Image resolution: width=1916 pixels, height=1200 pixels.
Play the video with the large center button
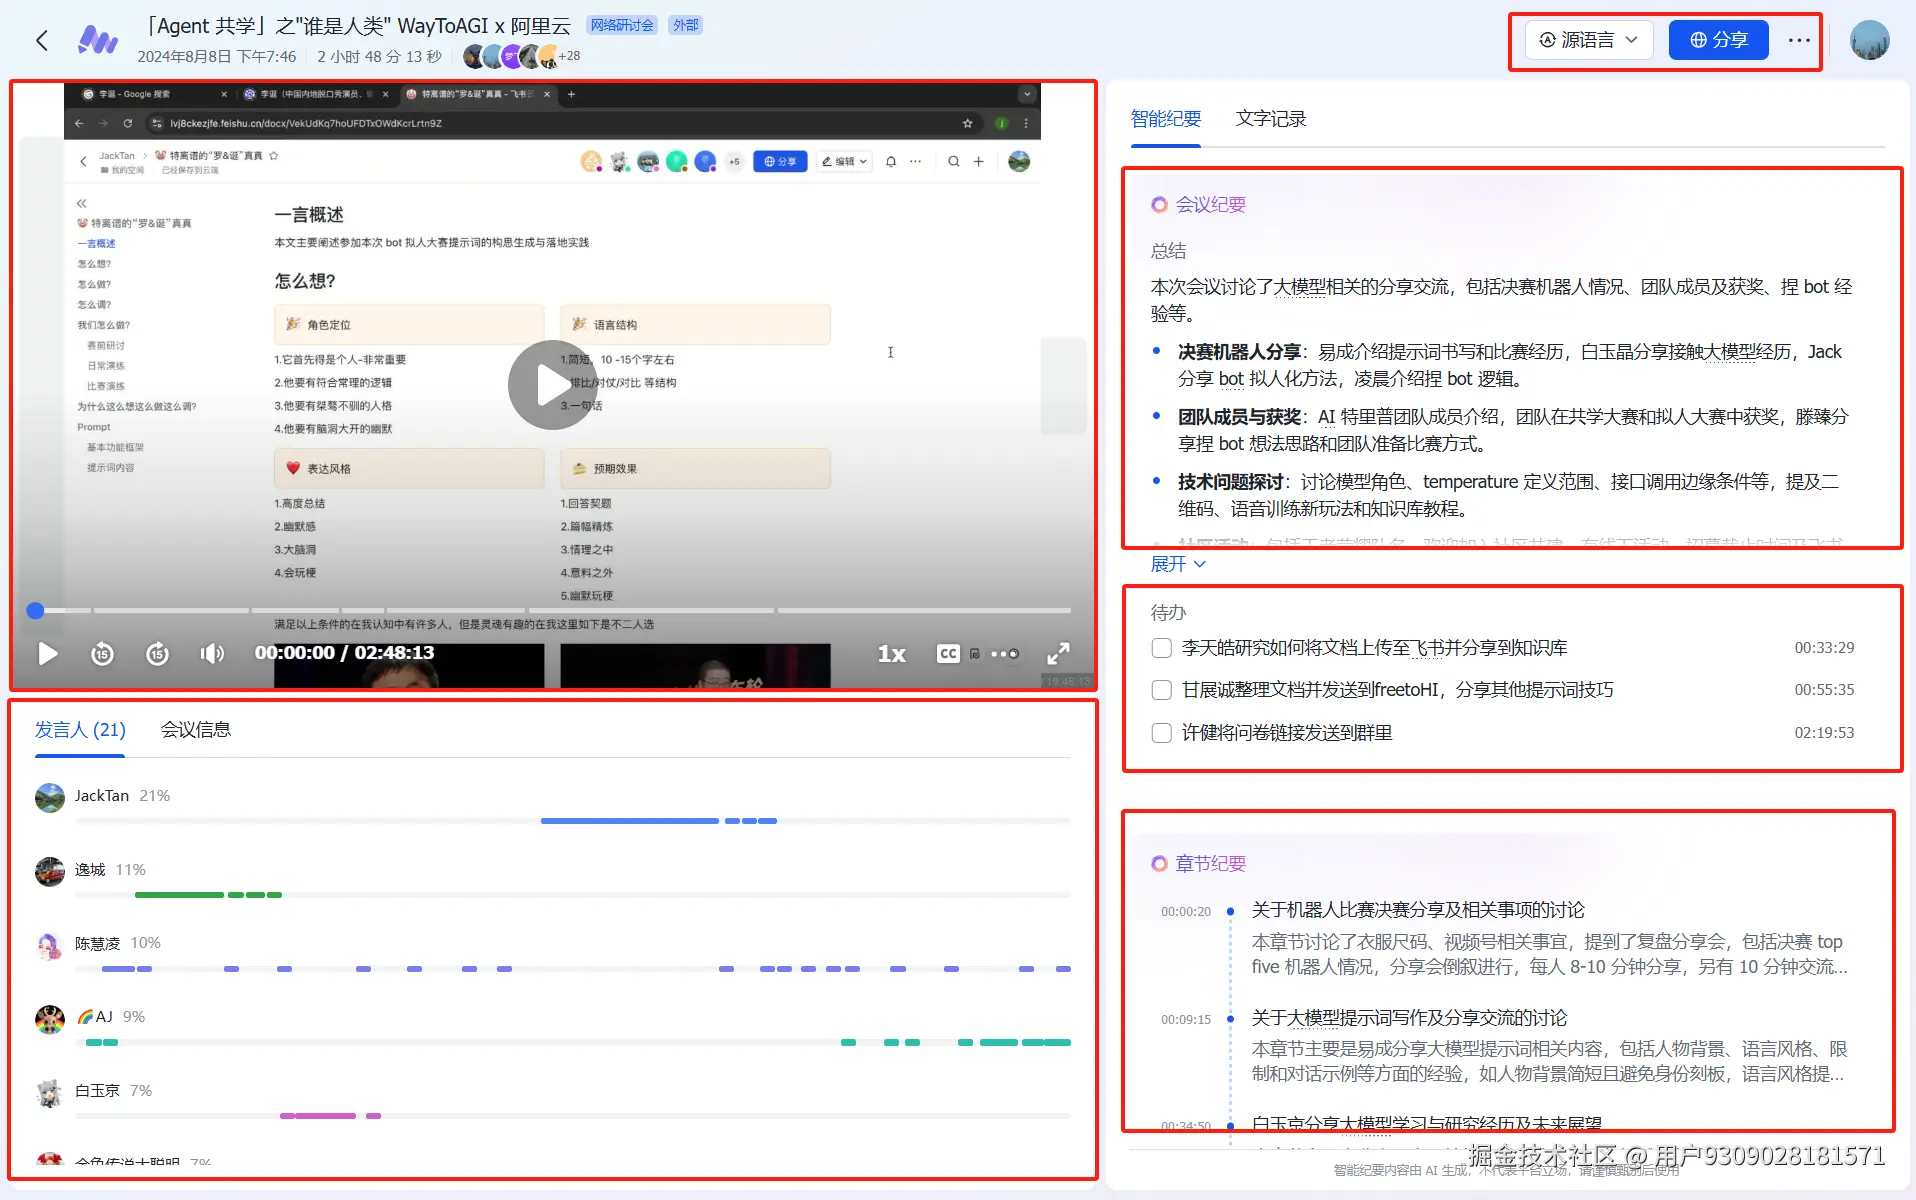pos(552,385)
